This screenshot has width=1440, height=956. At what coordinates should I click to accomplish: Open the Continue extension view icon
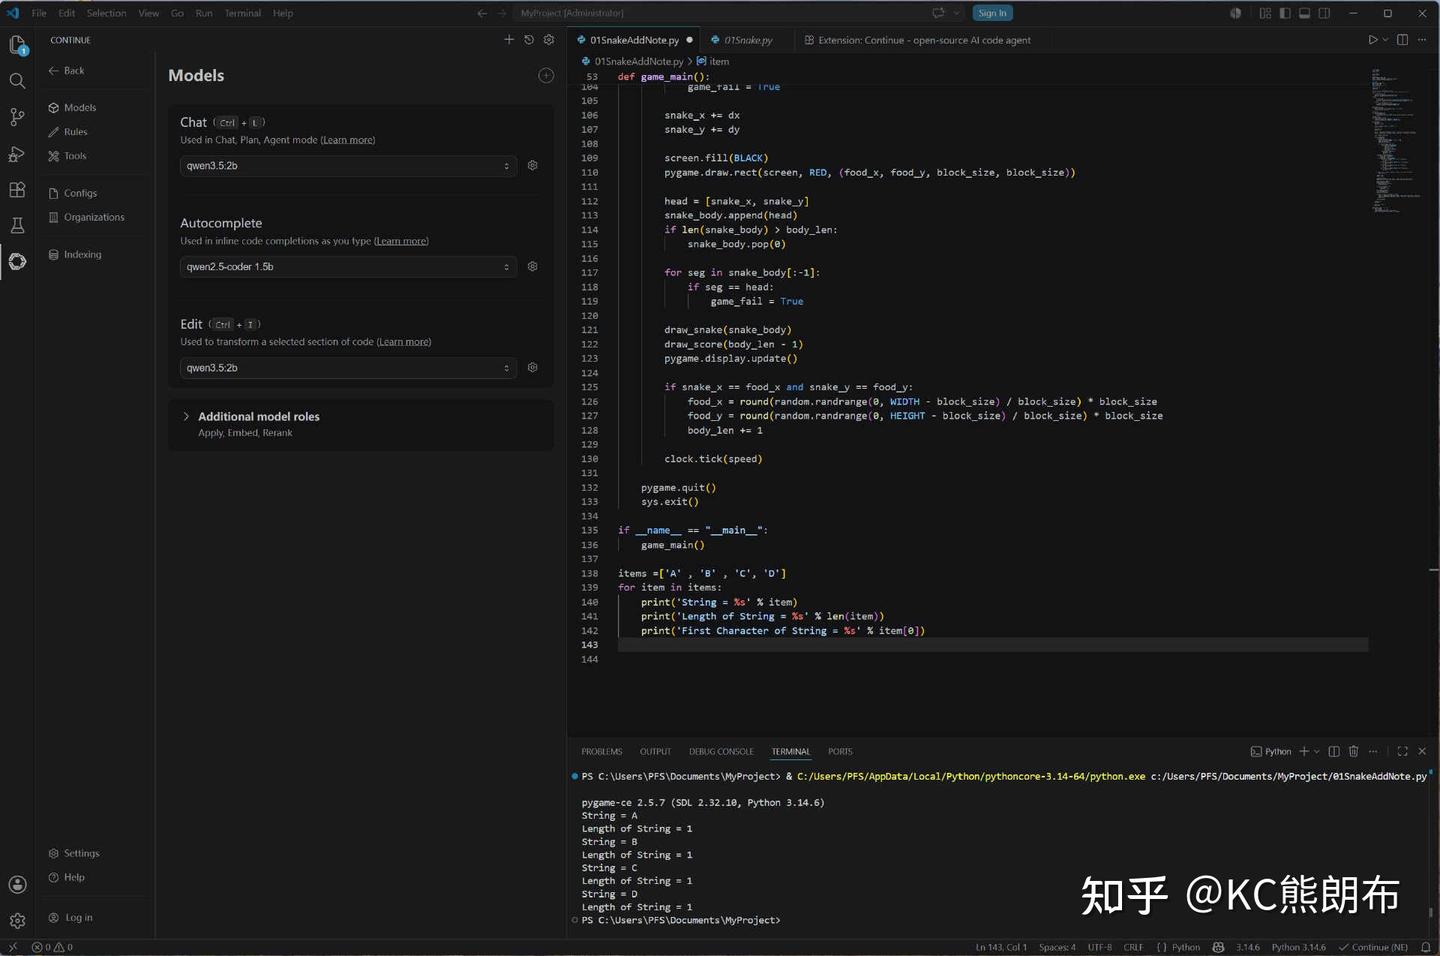click(x=17, y=261)
